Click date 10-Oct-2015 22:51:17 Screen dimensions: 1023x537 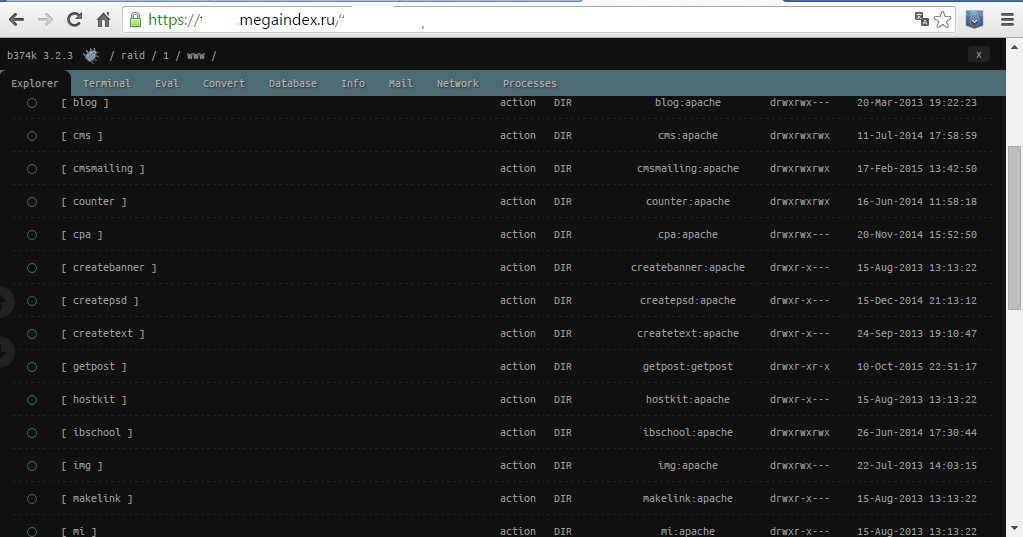pos(917,367)
